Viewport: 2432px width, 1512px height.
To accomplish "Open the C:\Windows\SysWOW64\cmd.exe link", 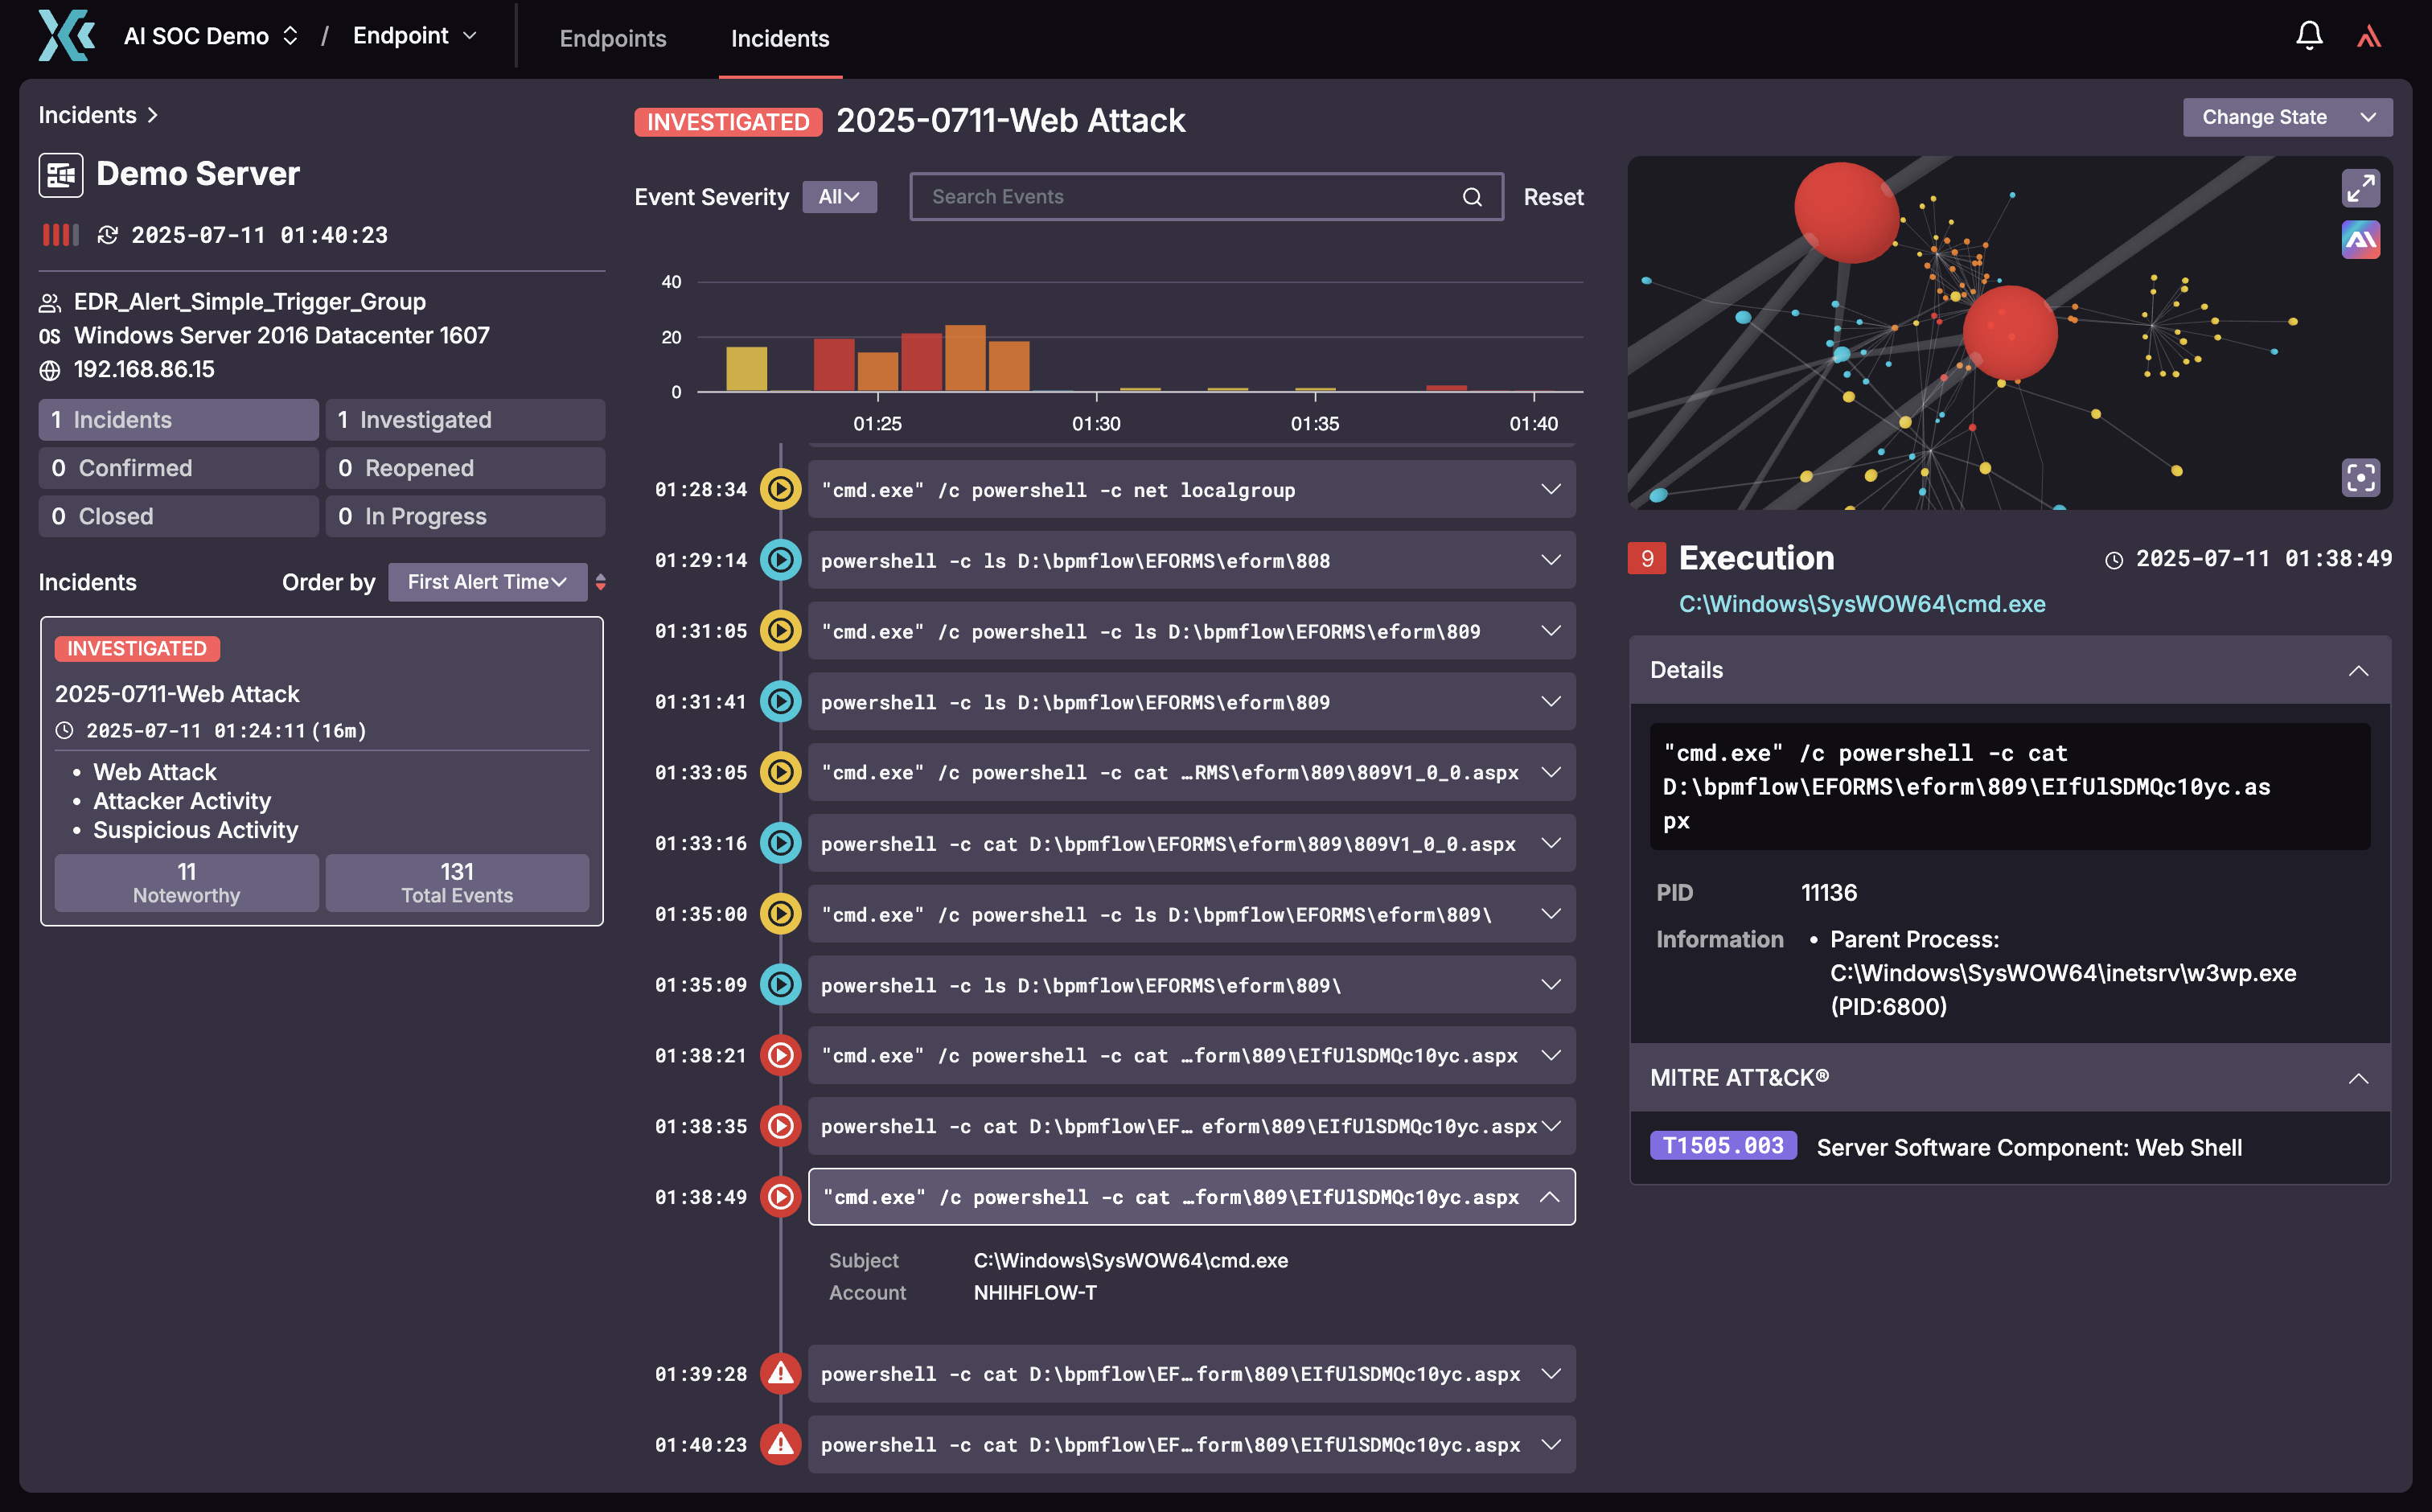I will point(1861,604).
